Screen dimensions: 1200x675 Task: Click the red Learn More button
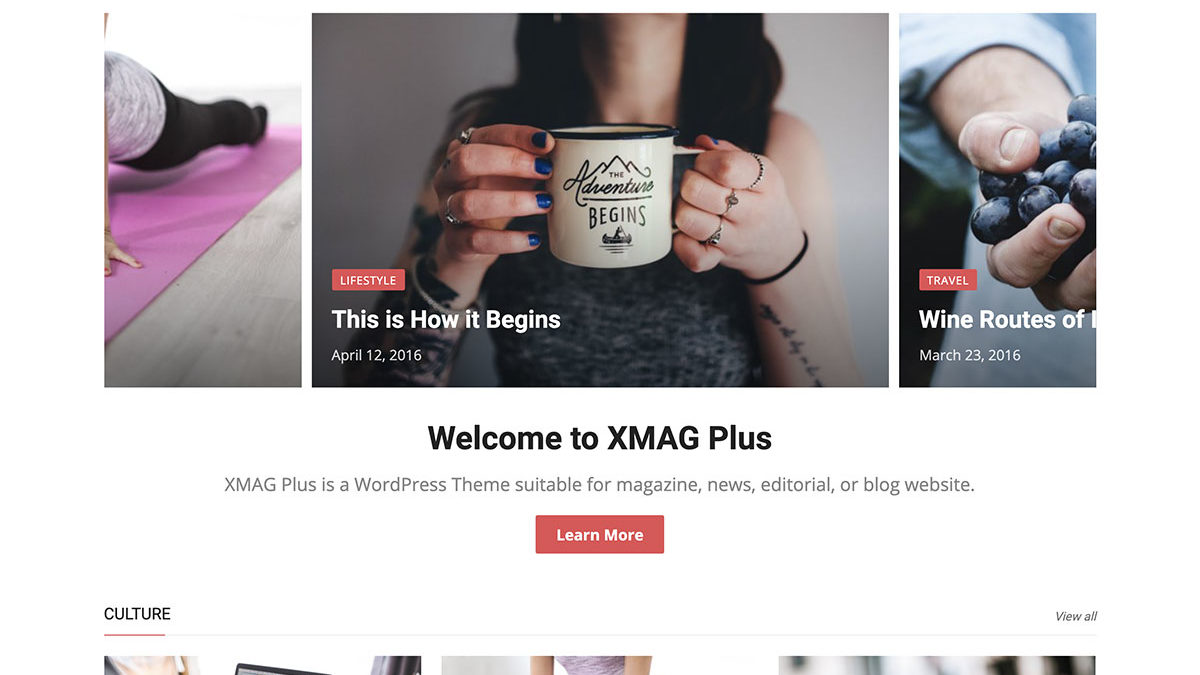600,535
